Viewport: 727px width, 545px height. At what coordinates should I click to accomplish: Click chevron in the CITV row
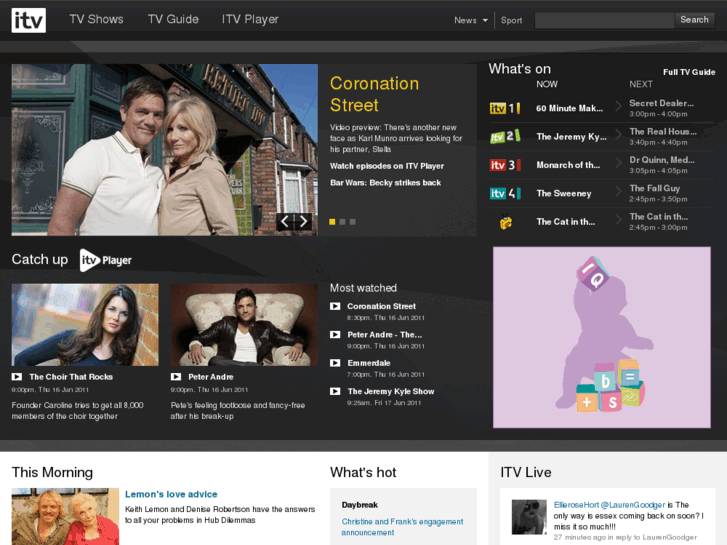point(618,219)
